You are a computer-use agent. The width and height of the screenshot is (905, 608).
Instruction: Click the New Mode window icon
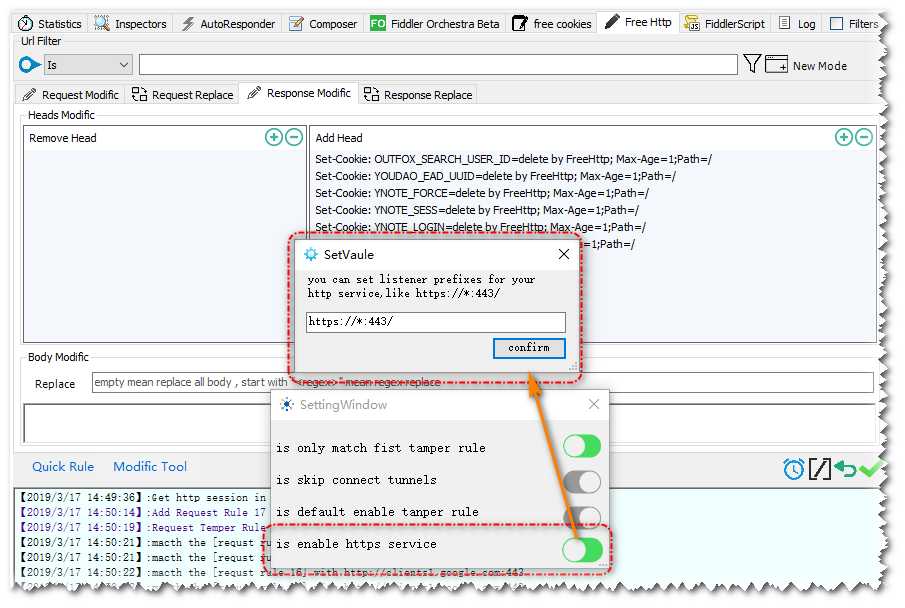[776, 64]
